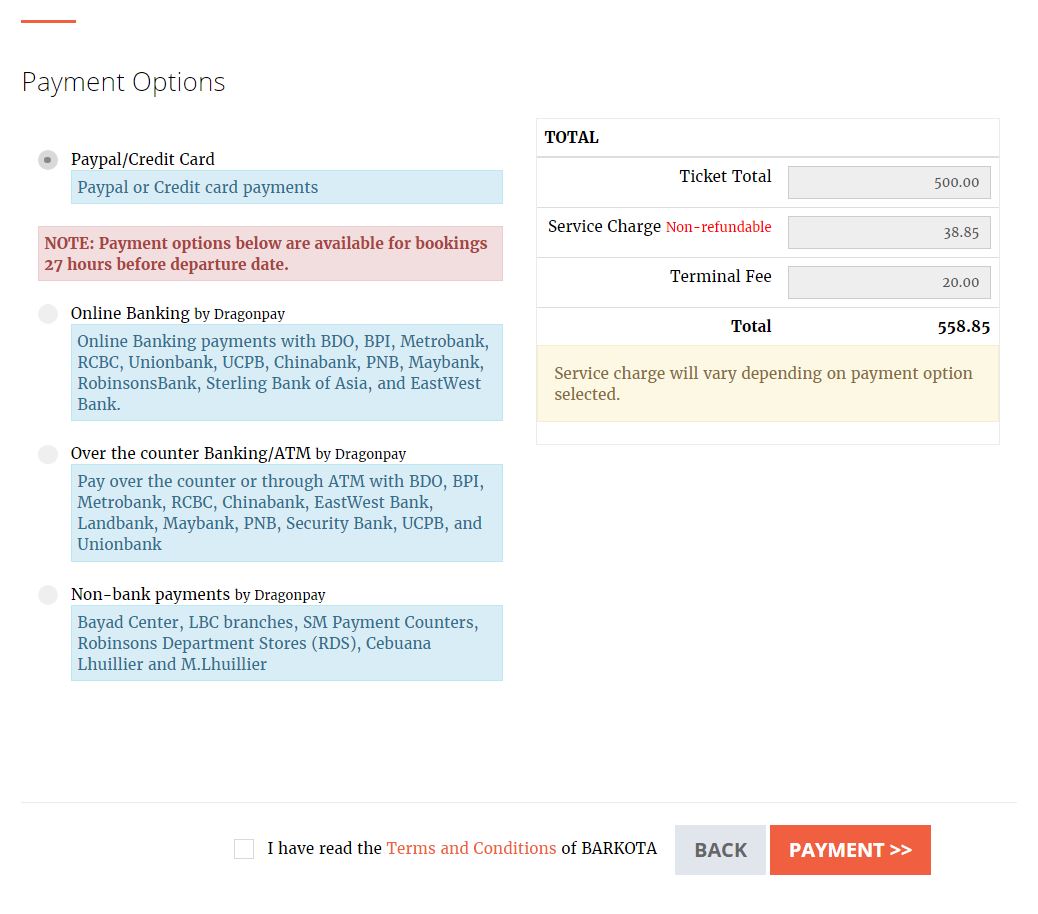Click the Service Charge label
The width and height of the screenshot is (1038, 914).
pyautogui.click(x=604, y=226)
